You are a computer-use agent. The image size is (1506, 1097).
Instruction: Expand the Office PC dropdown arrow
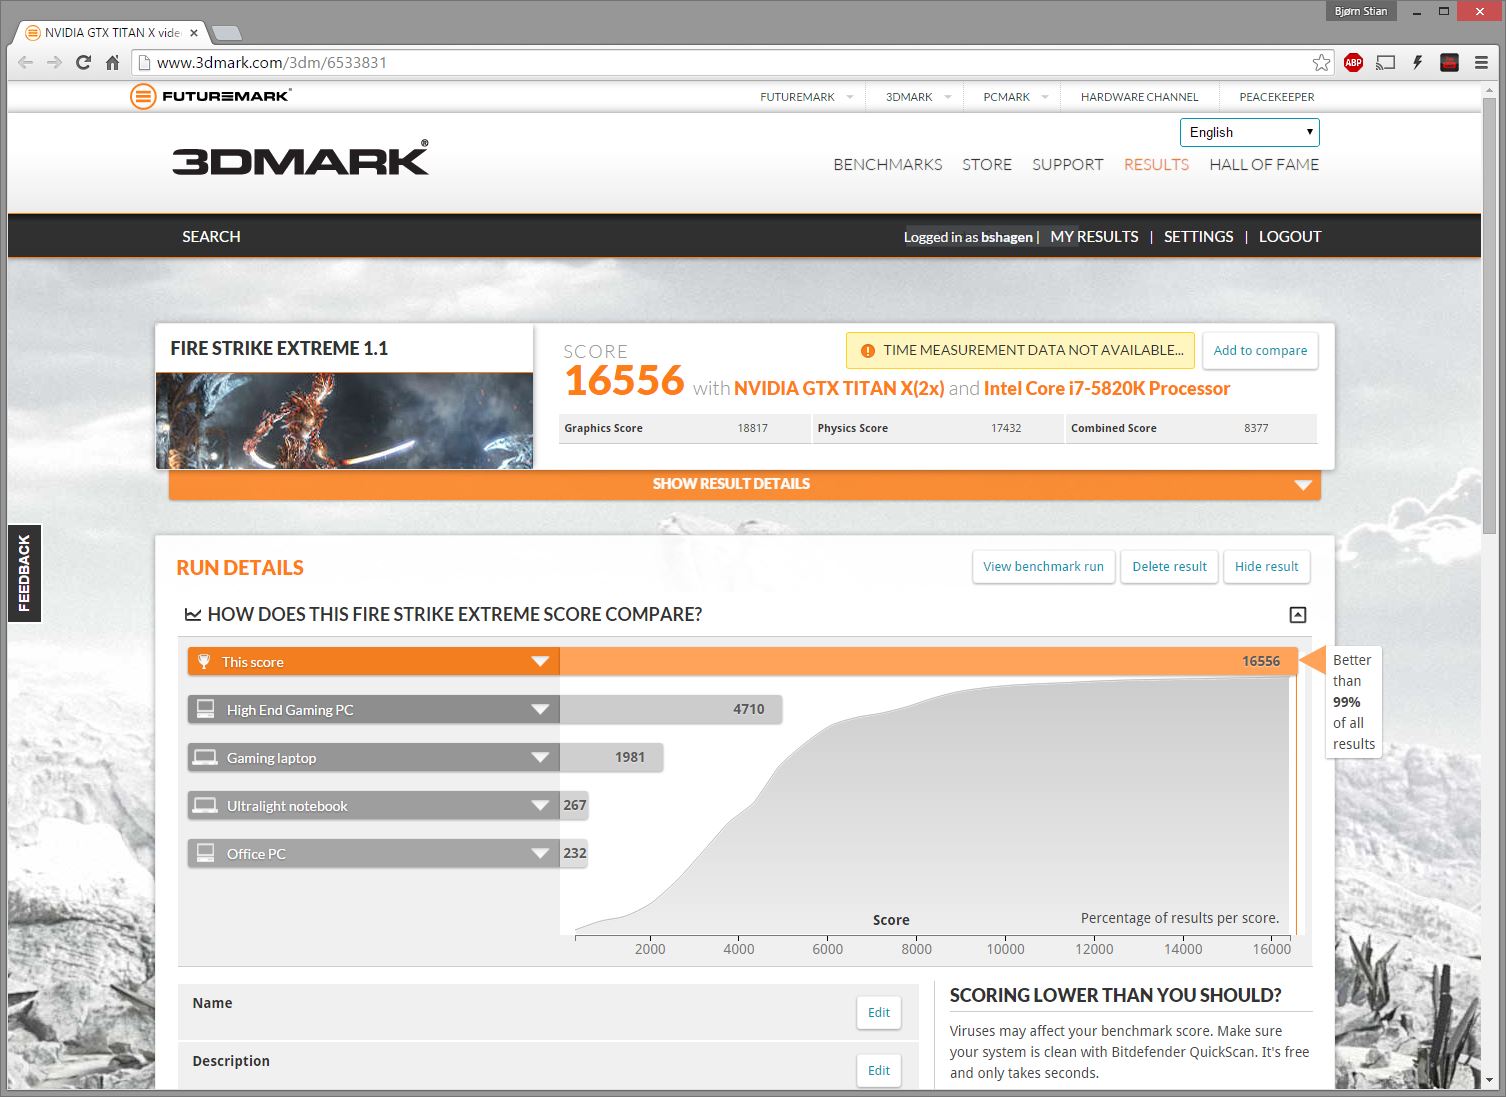point(540,853)
